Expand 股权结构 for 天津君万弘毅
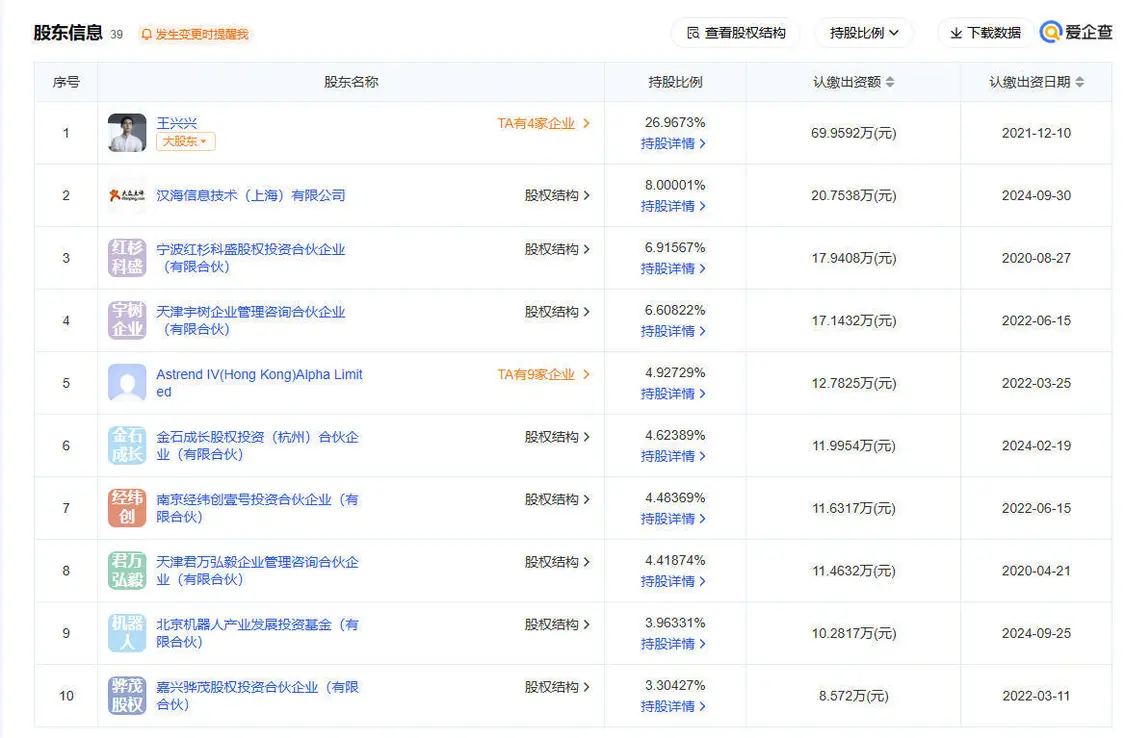The width and height of the screenshot is (1125, 738). (557, 562)
